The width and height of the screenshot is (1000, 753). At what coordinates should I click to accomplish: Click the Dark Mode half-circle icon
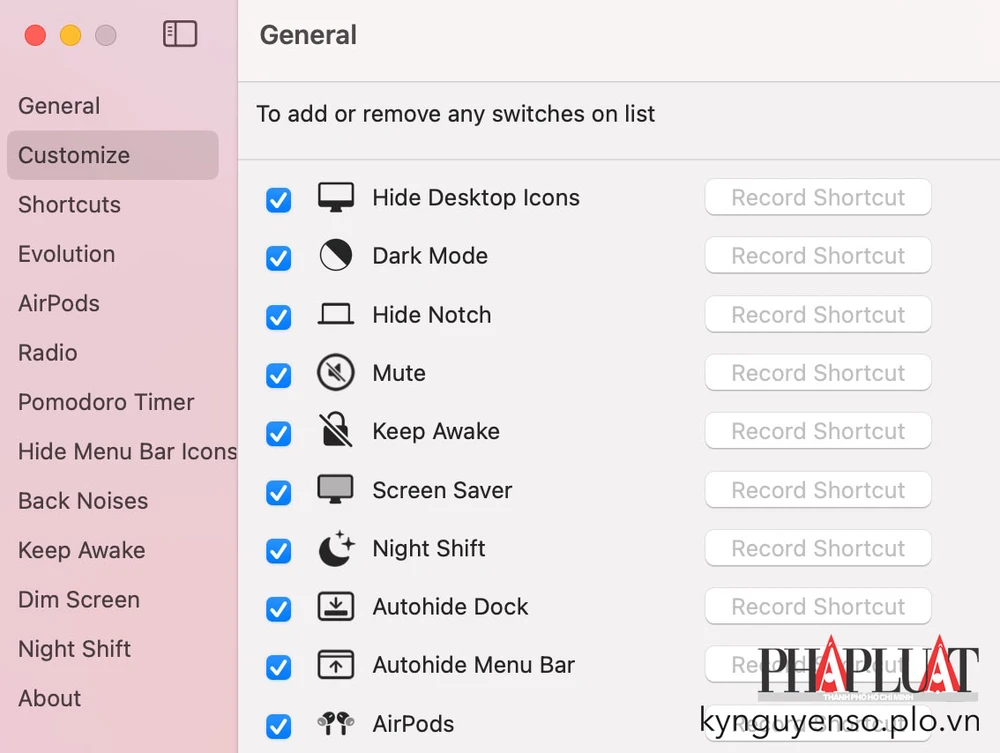336,256
